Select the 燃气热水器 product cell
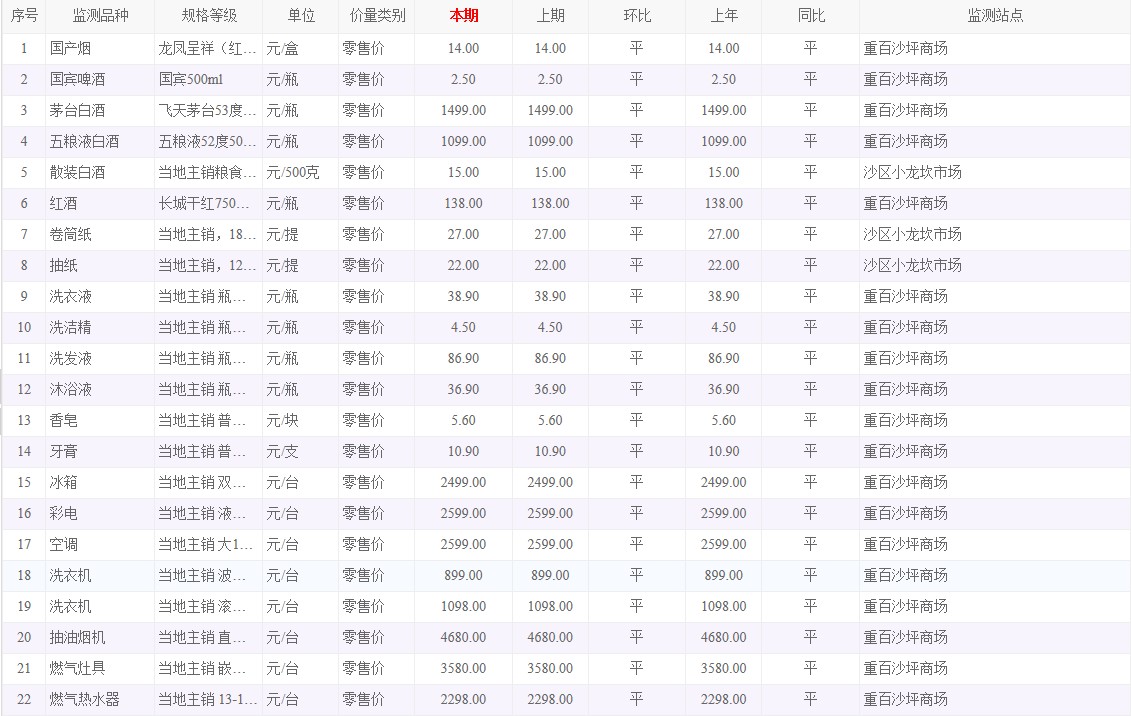Screen dimensions: 1131x716 pos(84,699)
